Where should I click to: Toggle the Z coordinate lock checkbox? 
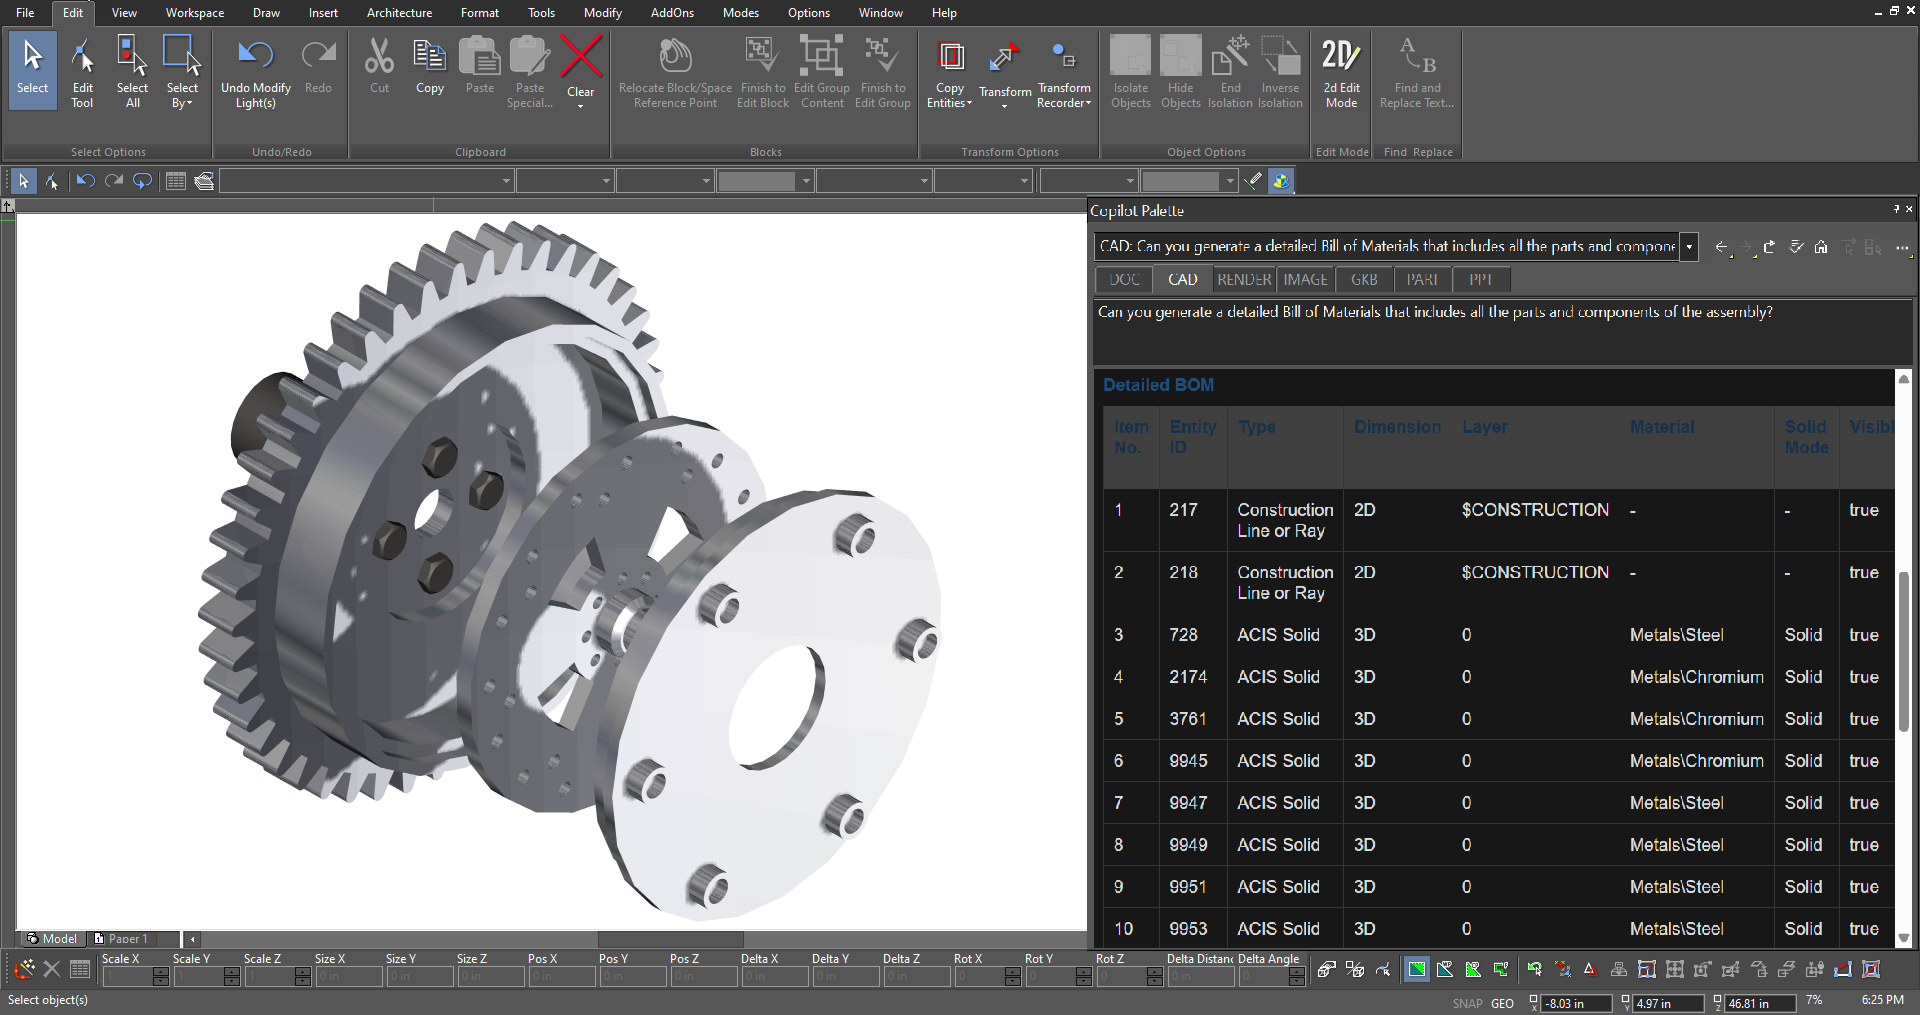click(1718, 1000)
